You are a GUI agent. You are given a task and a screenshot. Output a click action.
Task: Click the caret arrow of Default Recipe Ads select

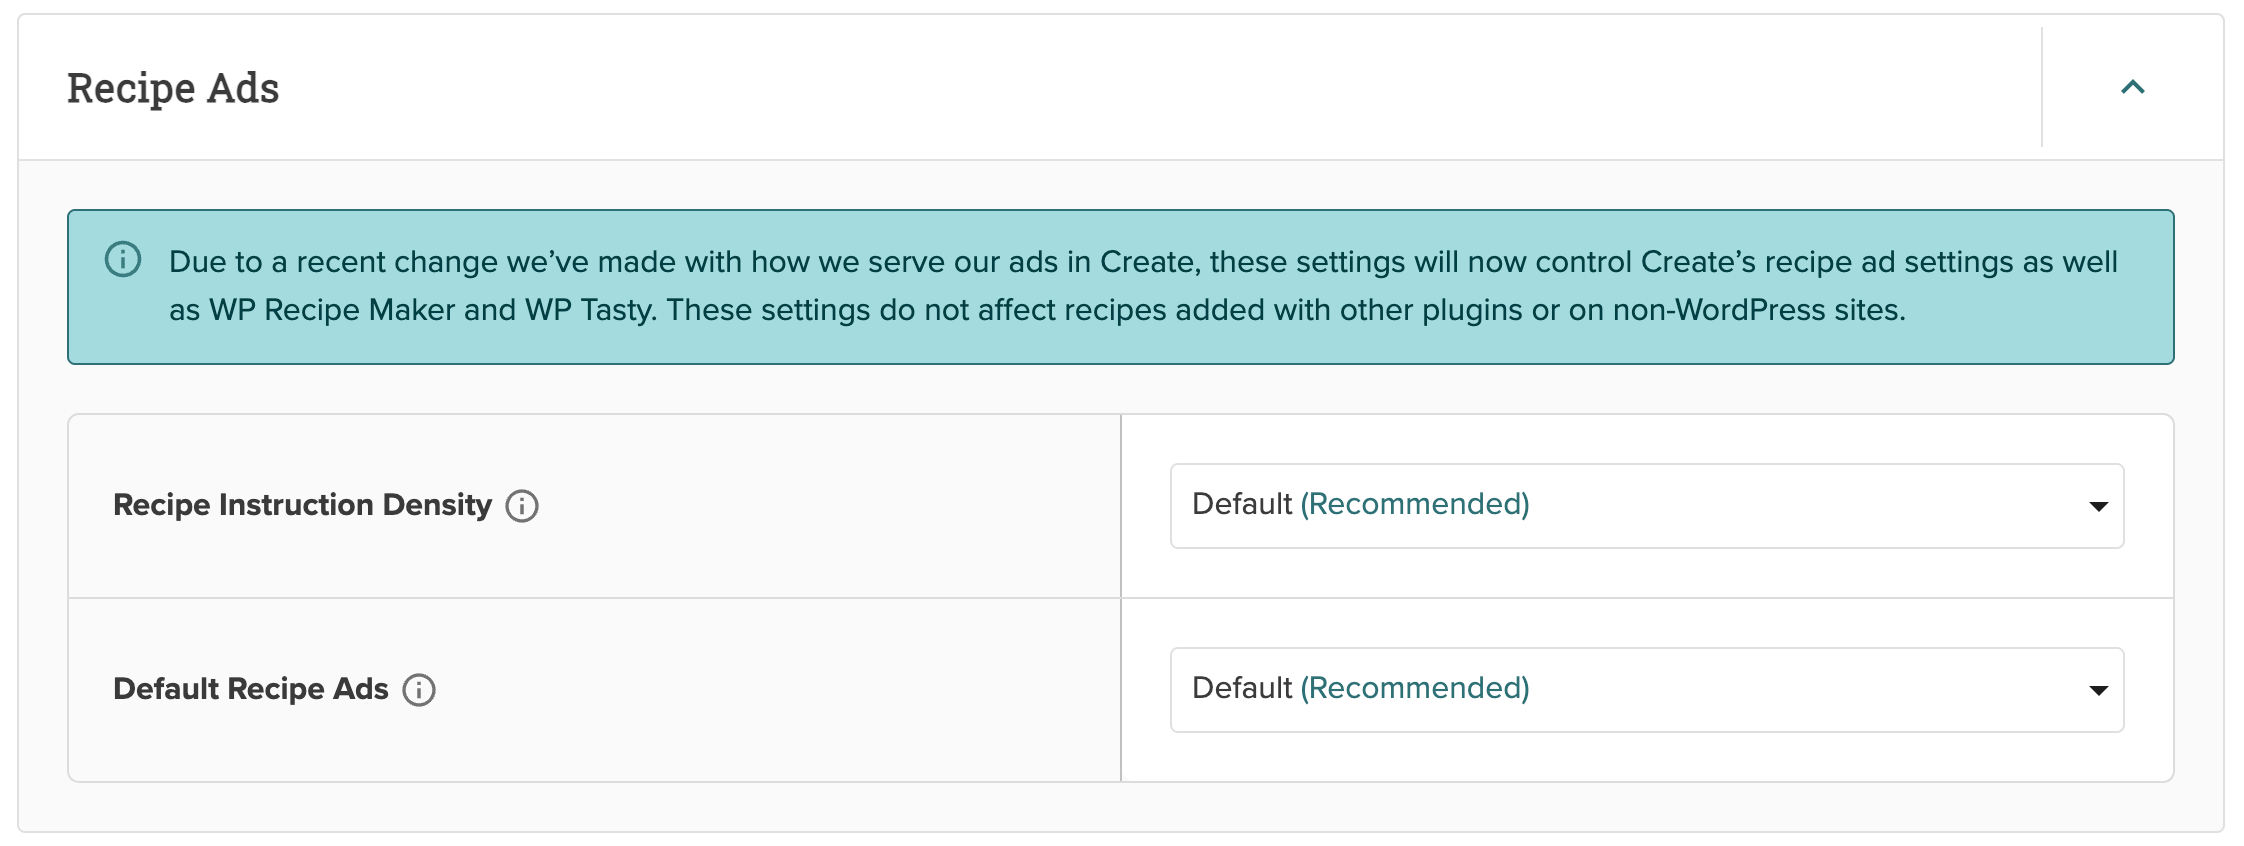click(x=2099, y=691)
